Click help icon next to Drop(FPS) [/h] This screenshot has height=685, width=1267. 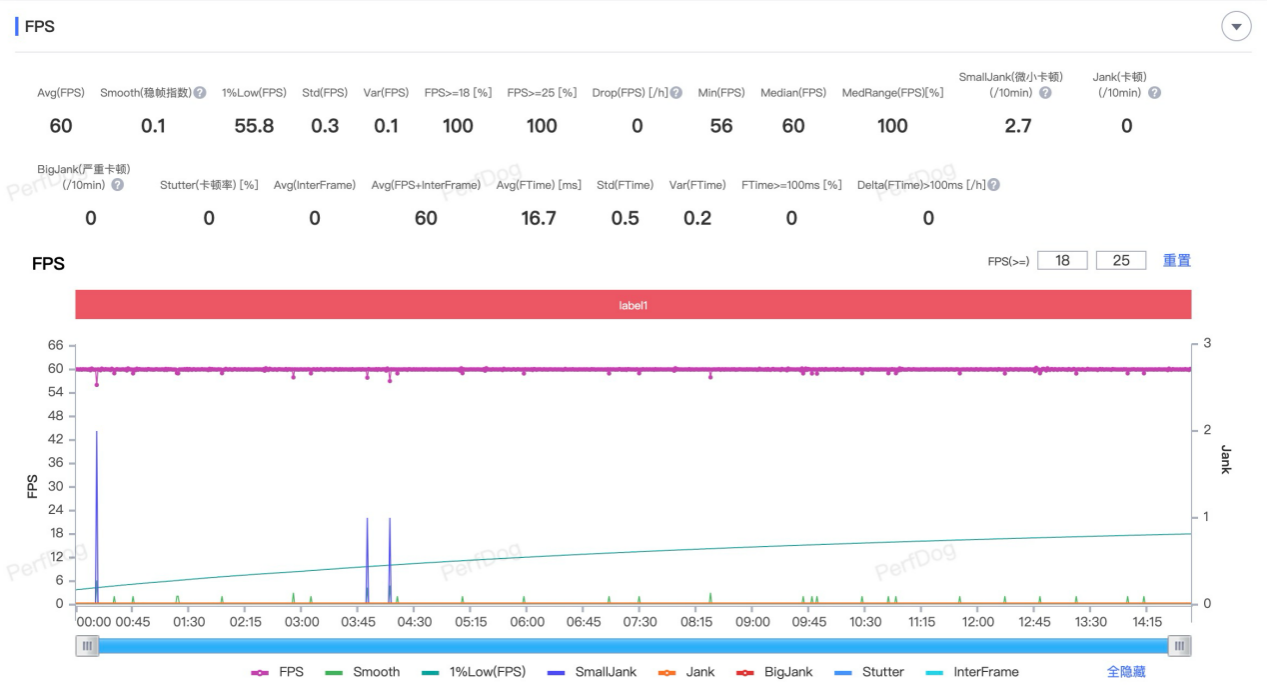676,93
